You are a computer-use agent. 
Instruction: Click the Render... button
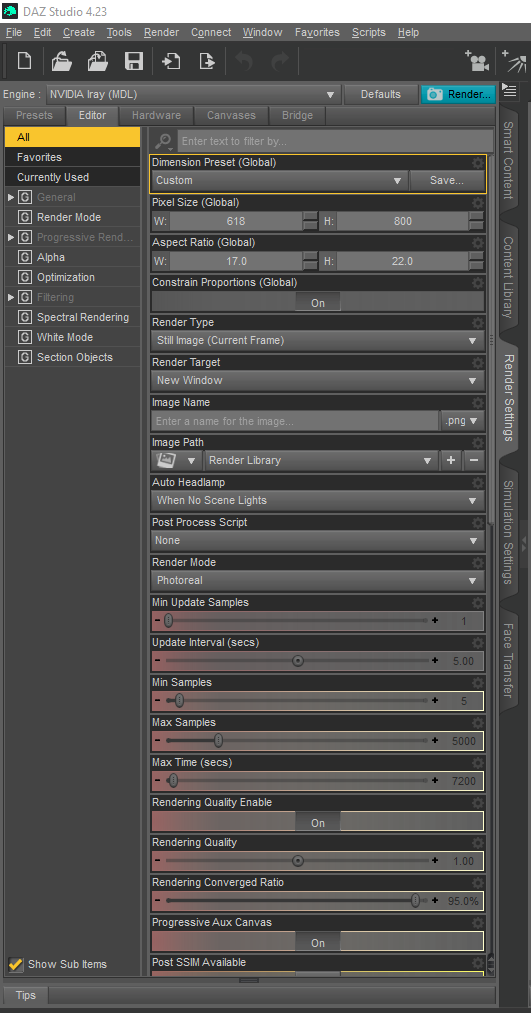(459, 94)
